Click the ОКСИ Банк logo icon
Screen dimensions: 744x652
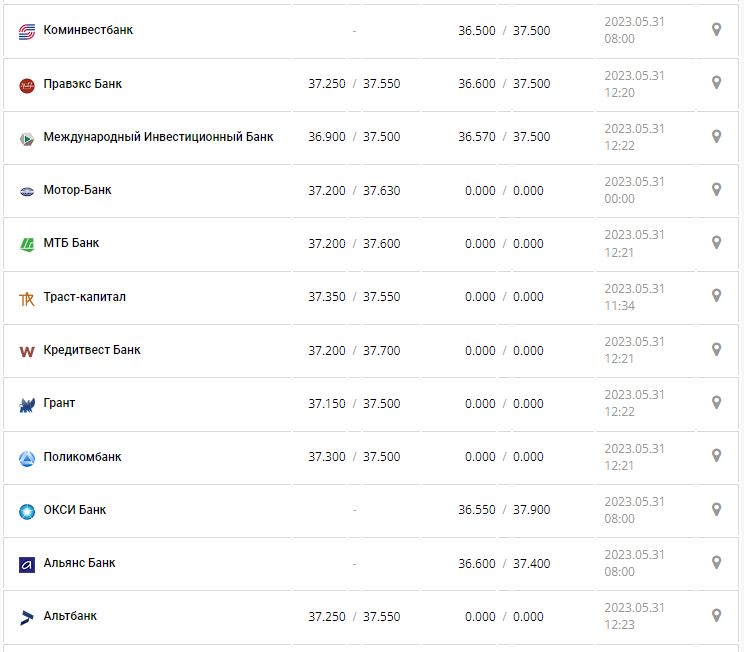(27, 511)
